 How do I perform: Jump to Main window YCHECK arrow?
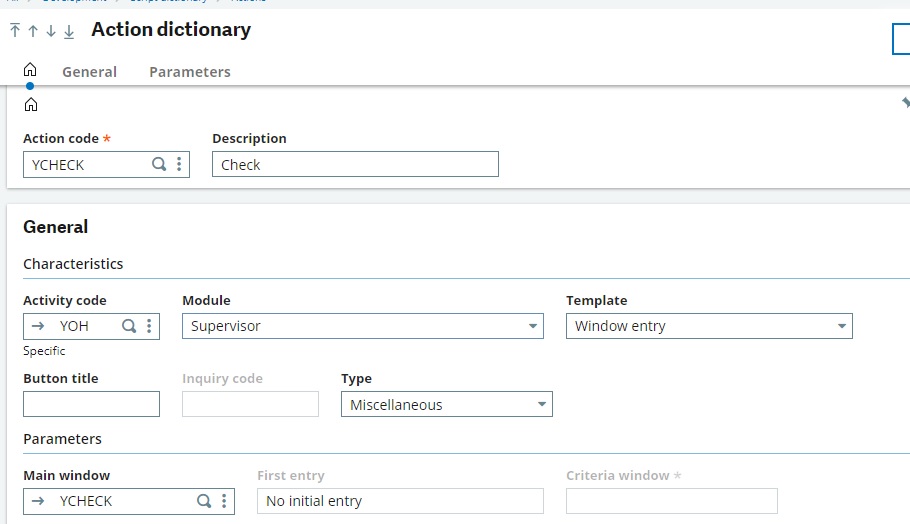(38, 501)
